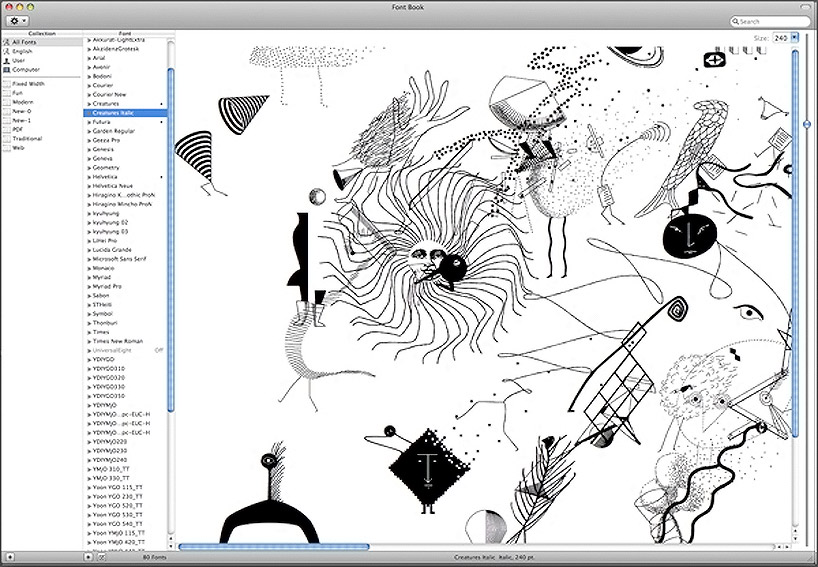818x567 pixels.
Task: Click the magnifier icon in Search field
Action: click(736, 21)
